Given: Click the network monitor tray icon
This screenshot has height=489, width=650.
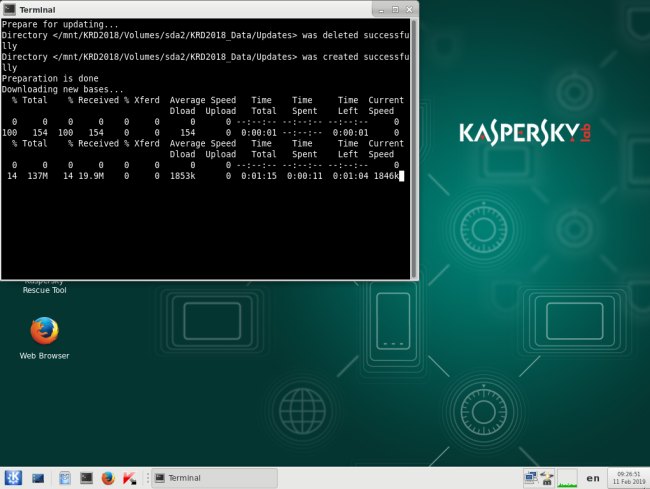Looking at the screenshot, I should click(547, 478).
